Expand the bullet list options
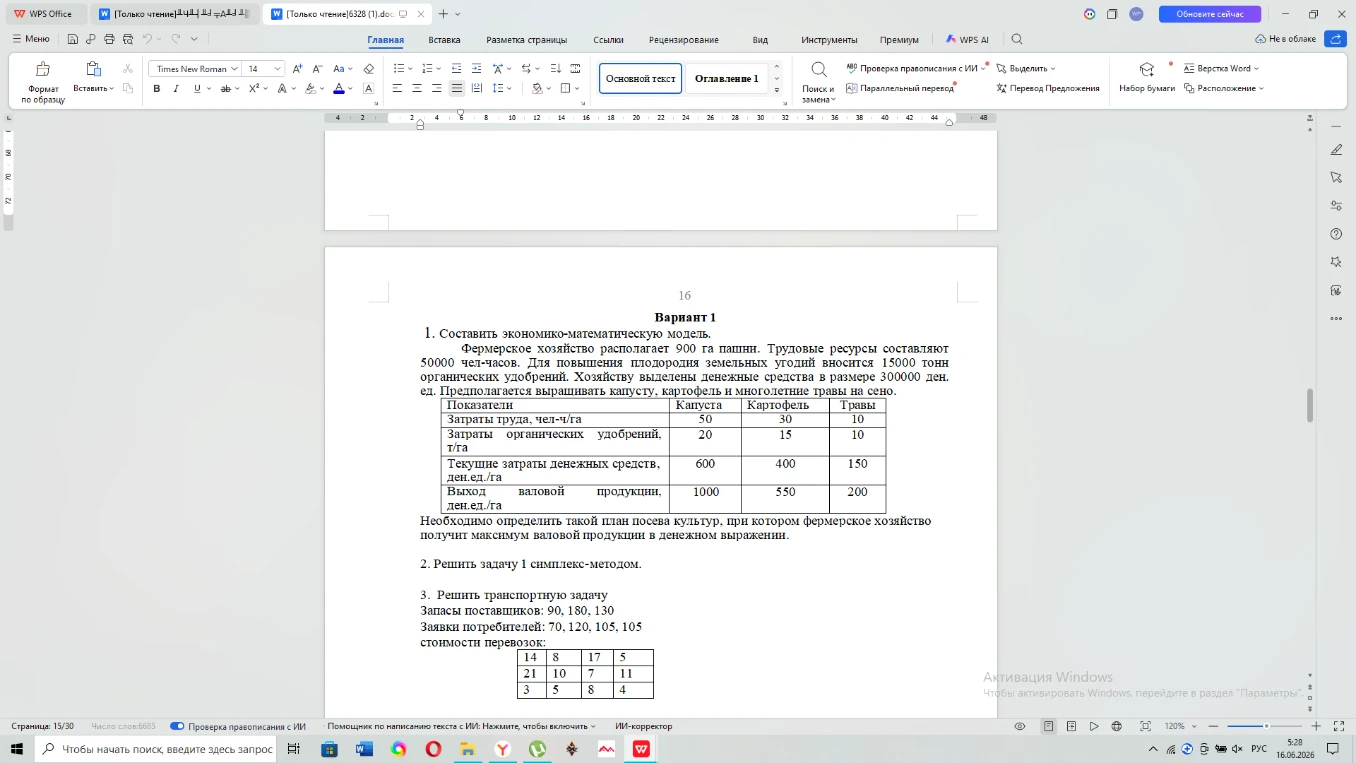 409,69
